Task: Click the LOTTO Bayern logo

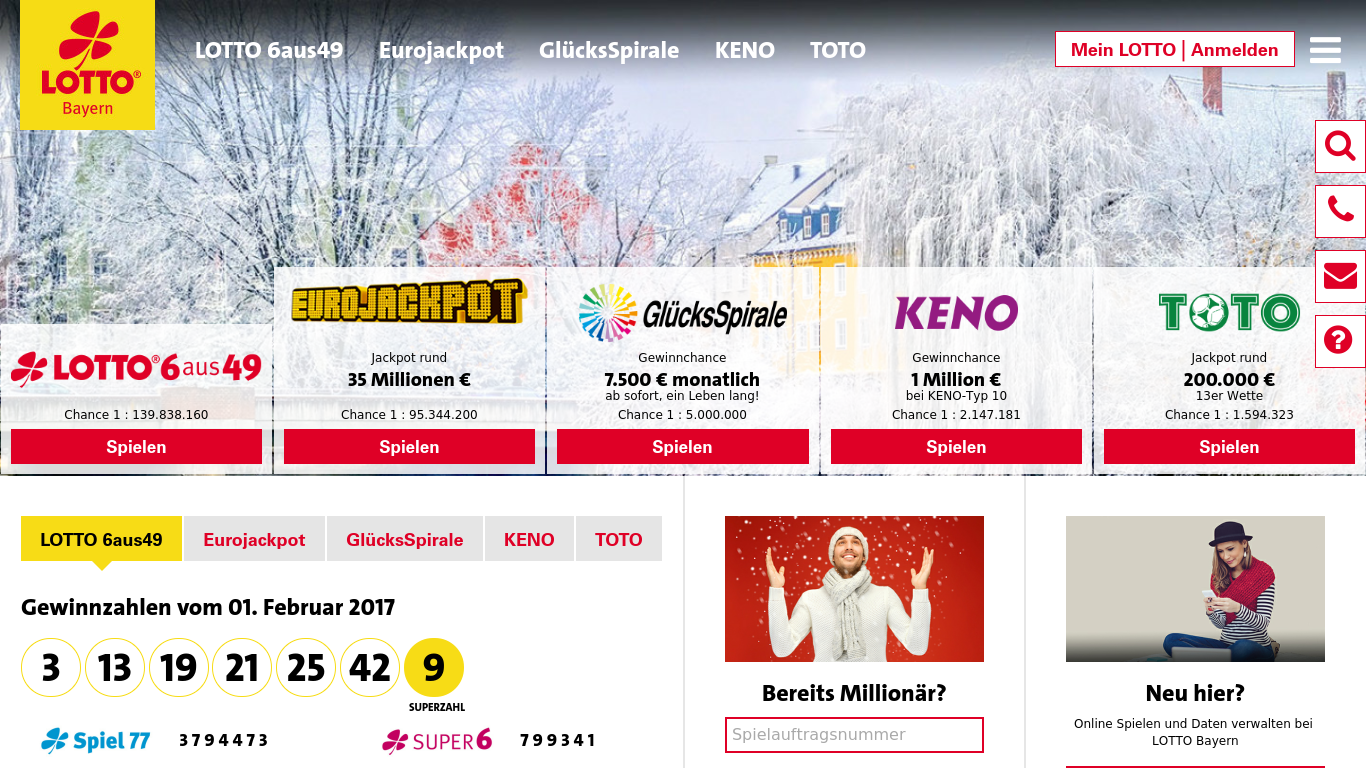Action: (88, 65)
